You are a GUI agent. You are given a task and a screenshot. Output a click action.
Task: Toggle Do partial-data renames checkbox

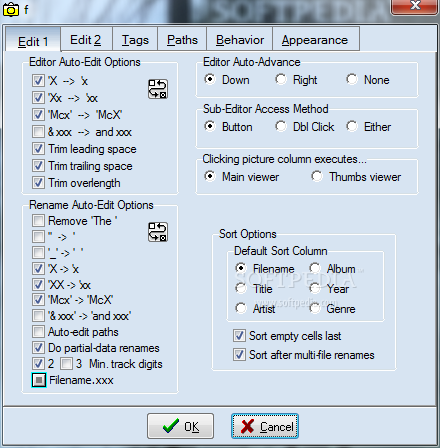click(x=38, y=348)
